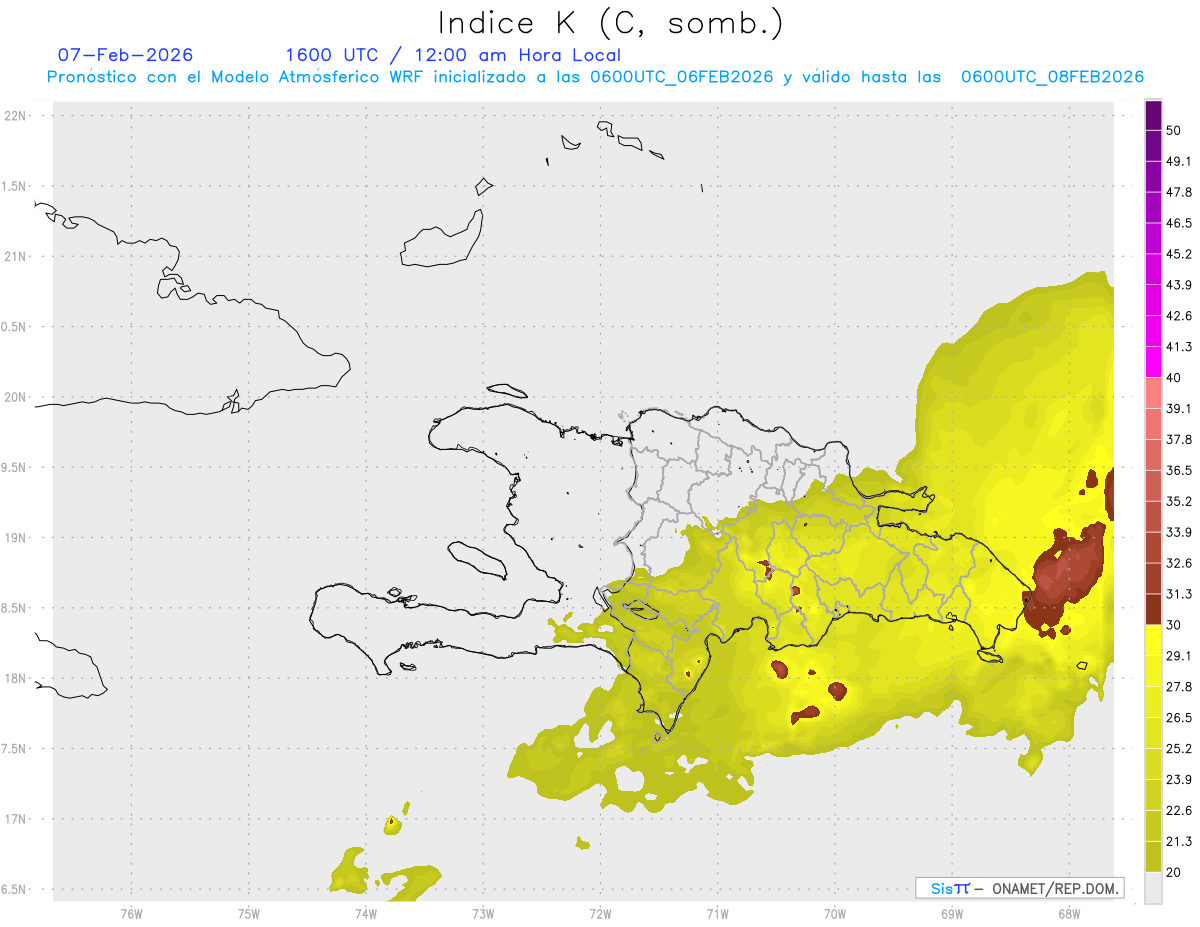Click the '72W' longitude label

click(x=600, y=913)
